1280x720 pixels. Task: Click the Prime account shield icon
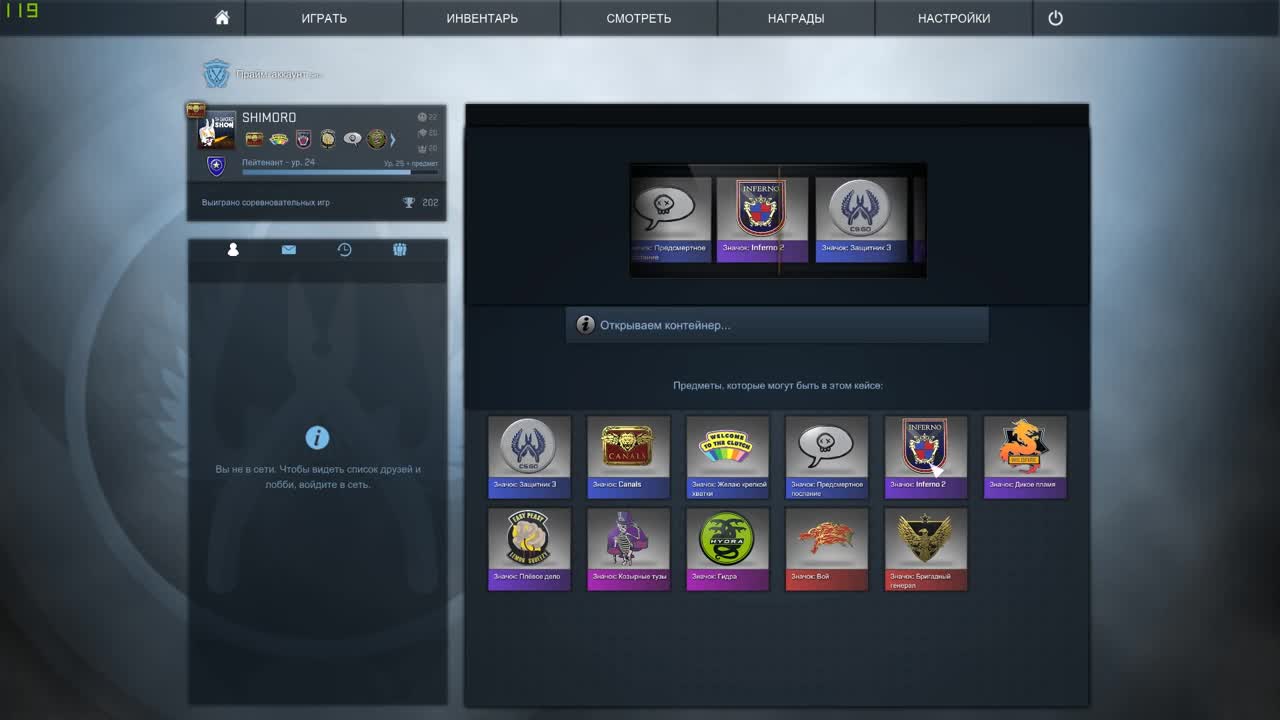pos(216,74)
